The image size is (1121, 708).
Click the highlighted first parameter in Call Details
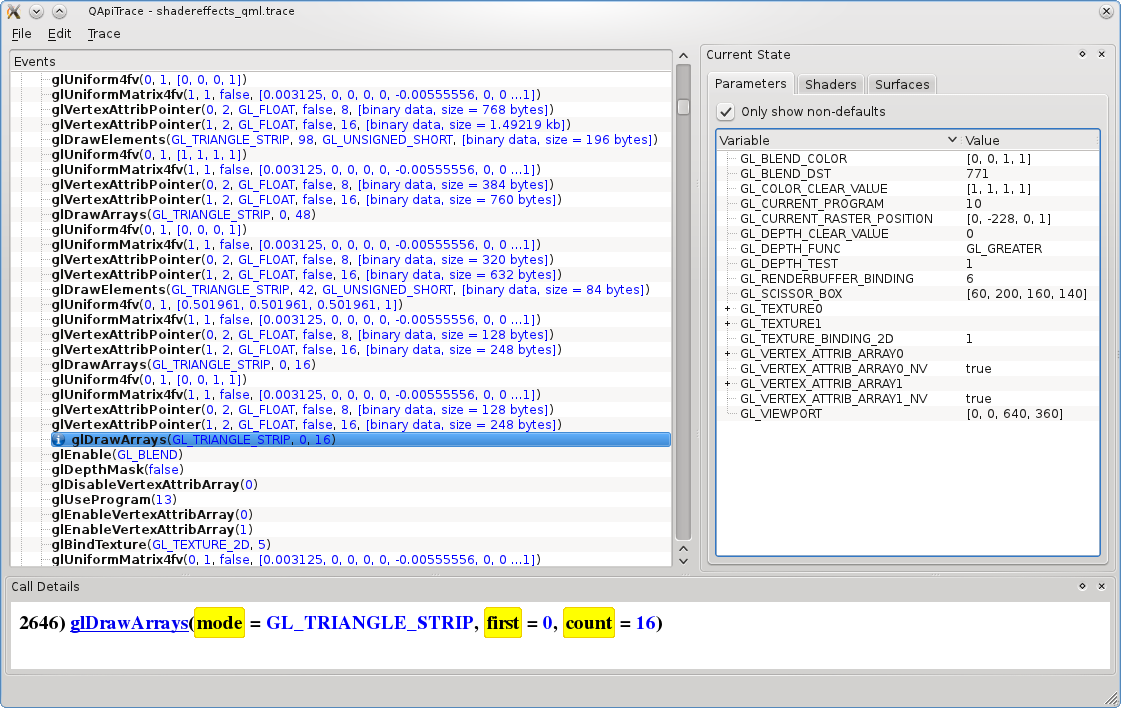pyautogui.click(x=503, y=623)
